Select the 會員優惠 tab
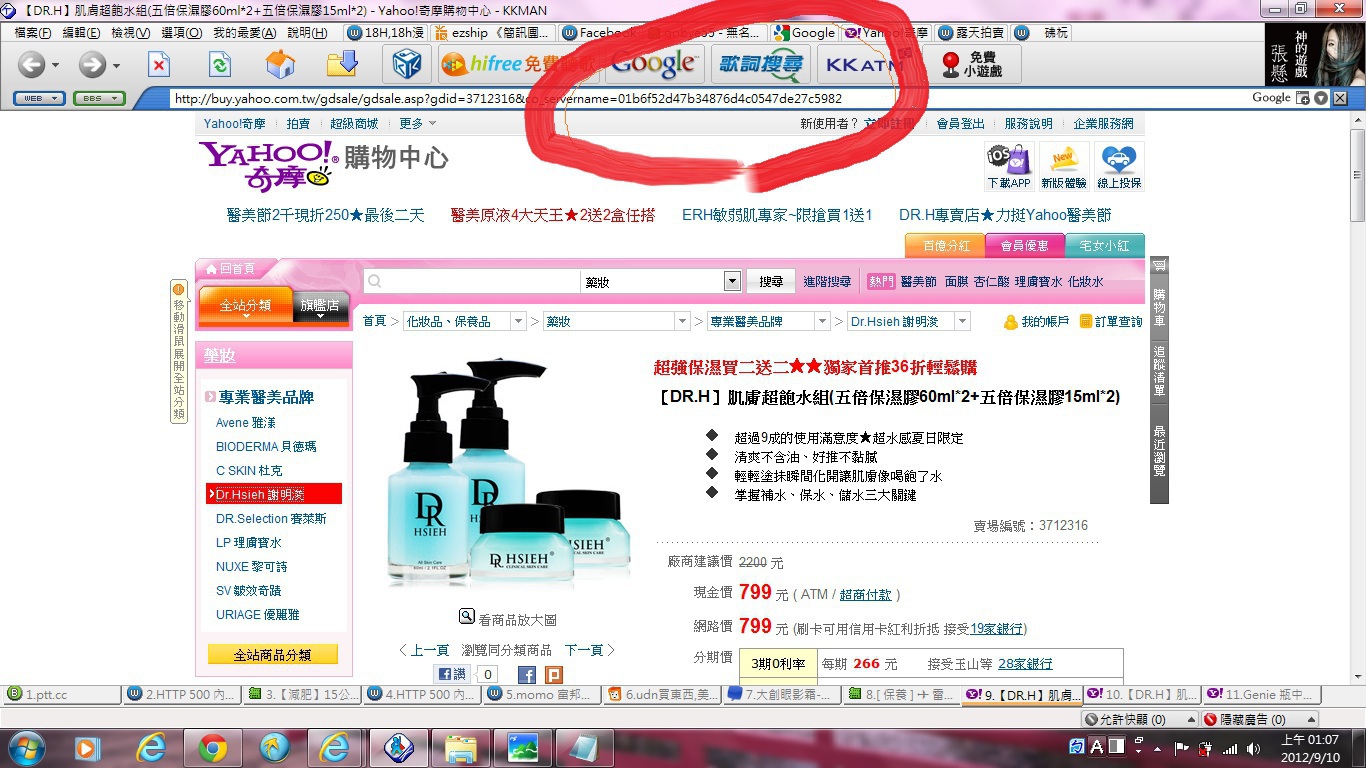Screen dimensions: 1366x768 [1025, 245]
